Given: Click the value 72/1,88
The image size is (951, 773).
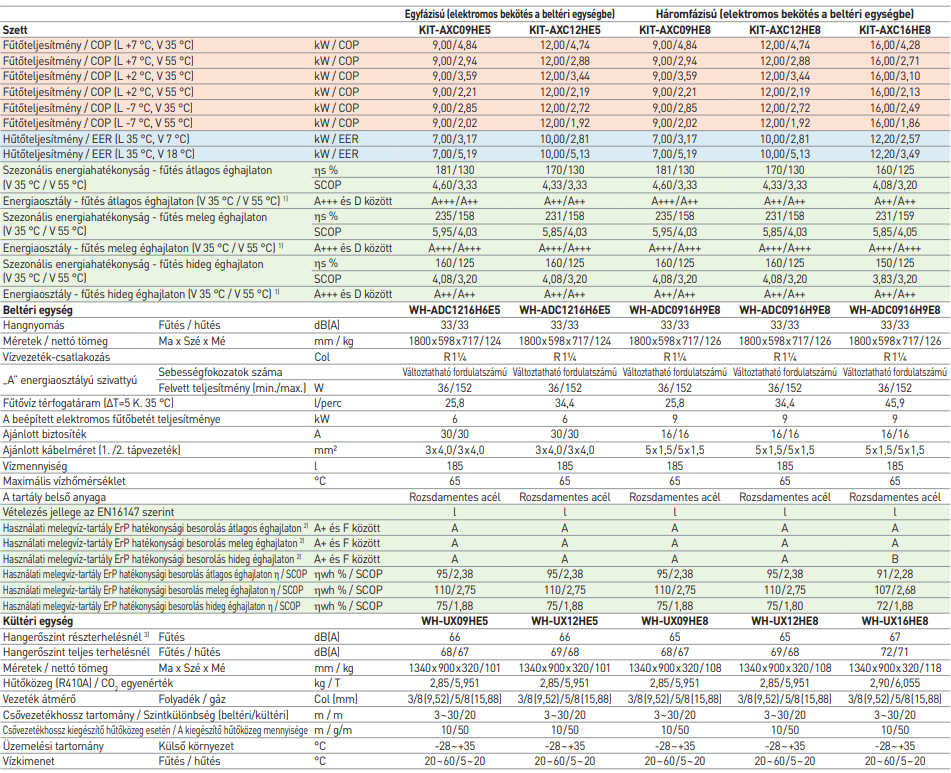Looking at the screenshot, I should [895, 606].
